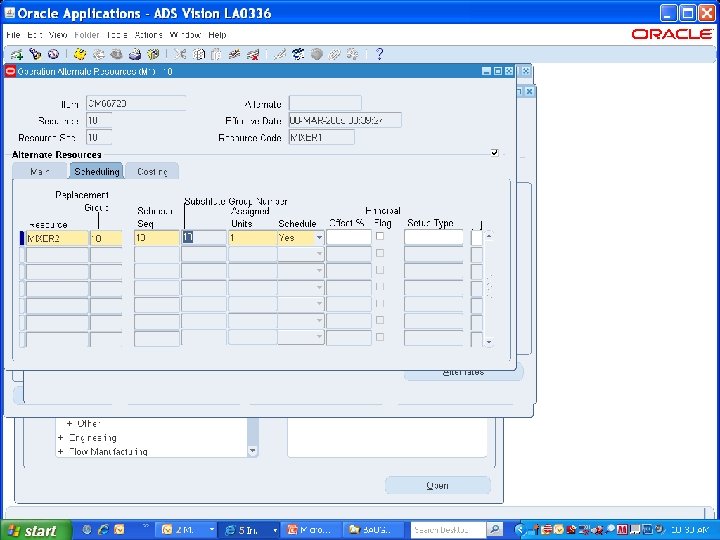Image resolution: width=720 pixels, height=540 pixels.
Task: Click the 5 In. Internet Explorer taskbar button
Action: tap(248, 530)
